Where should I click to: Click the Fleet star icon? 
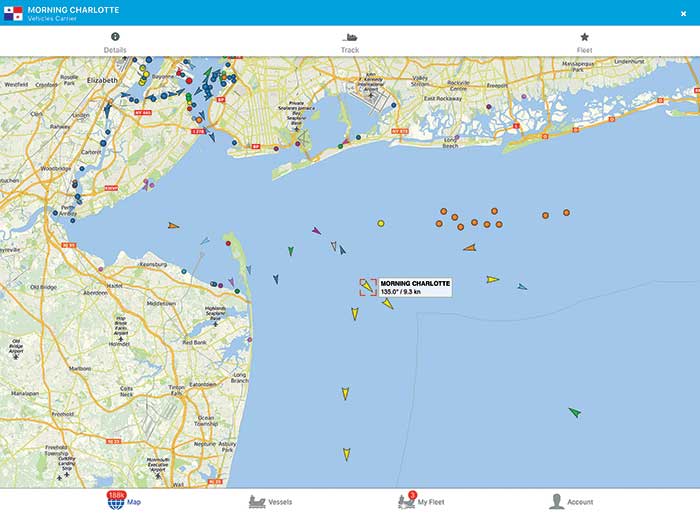point(584,37)
